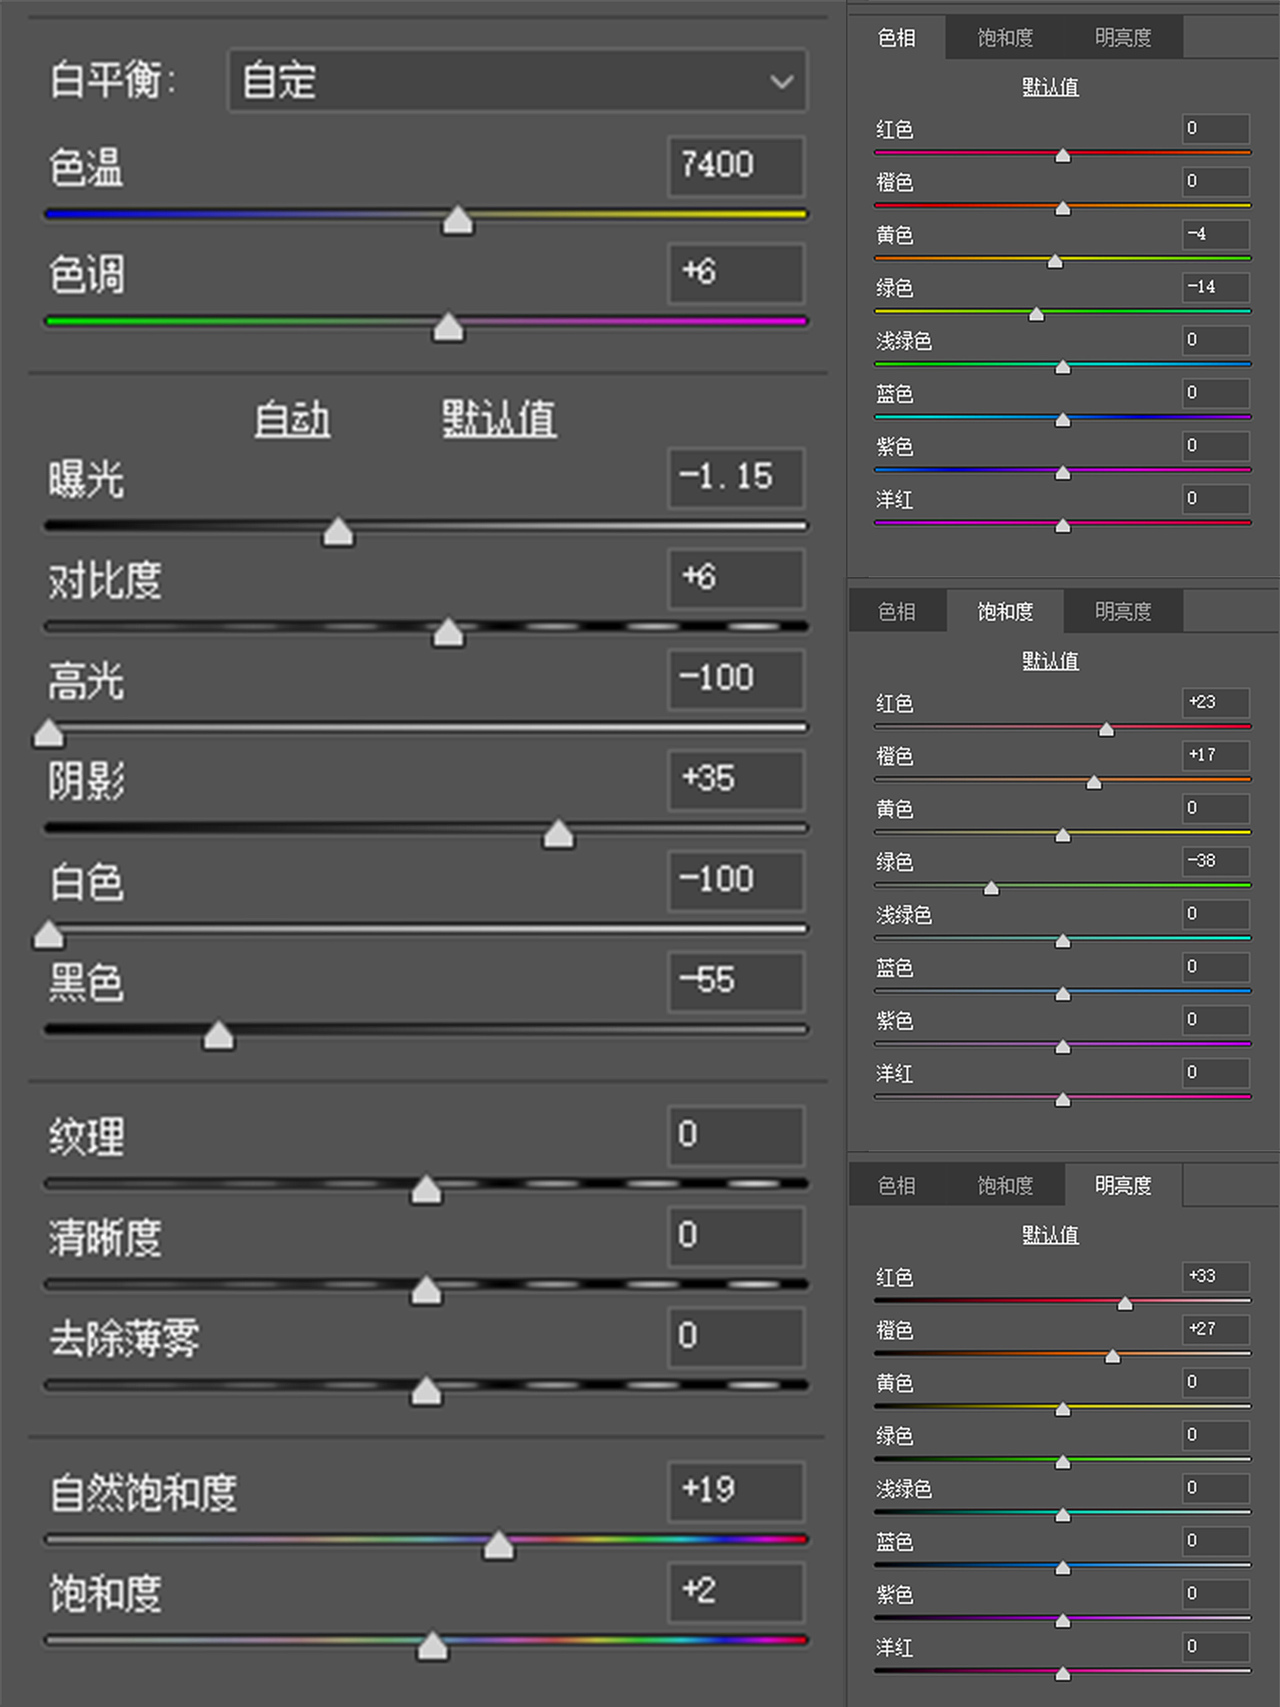This screenshot has height=1707, width=1280.
Task: Click the 黑色 slider handle
Action: 218,1035
